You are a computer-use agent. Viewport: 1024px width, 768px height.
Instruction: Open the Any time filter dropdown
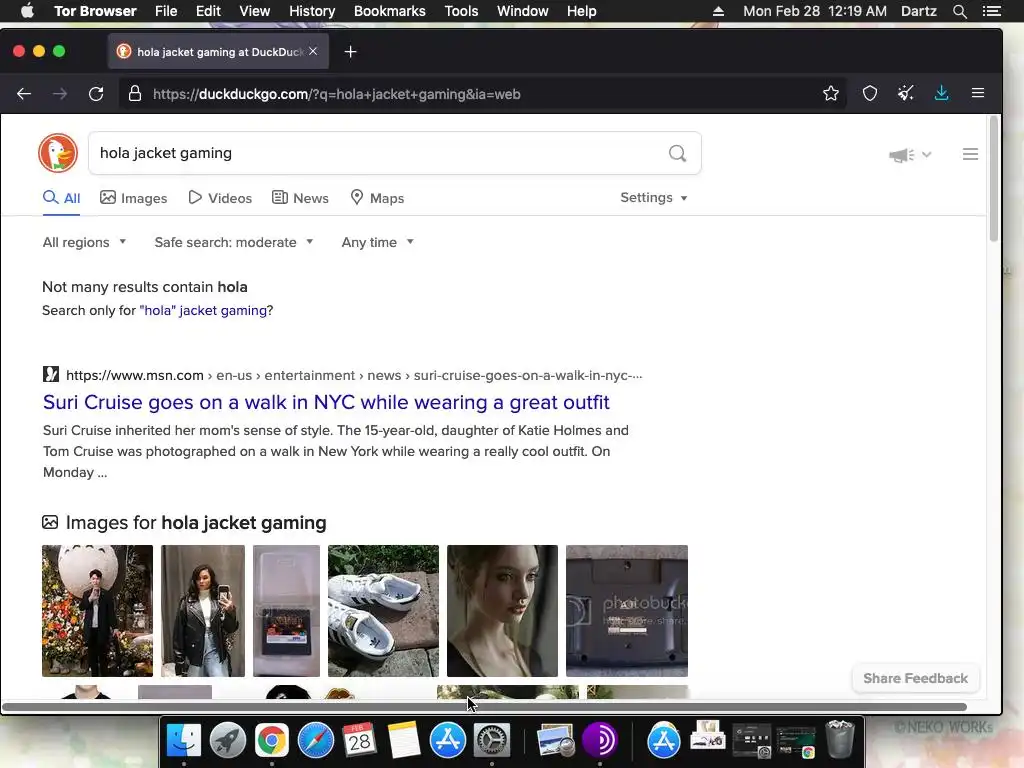tap(377, 242)
